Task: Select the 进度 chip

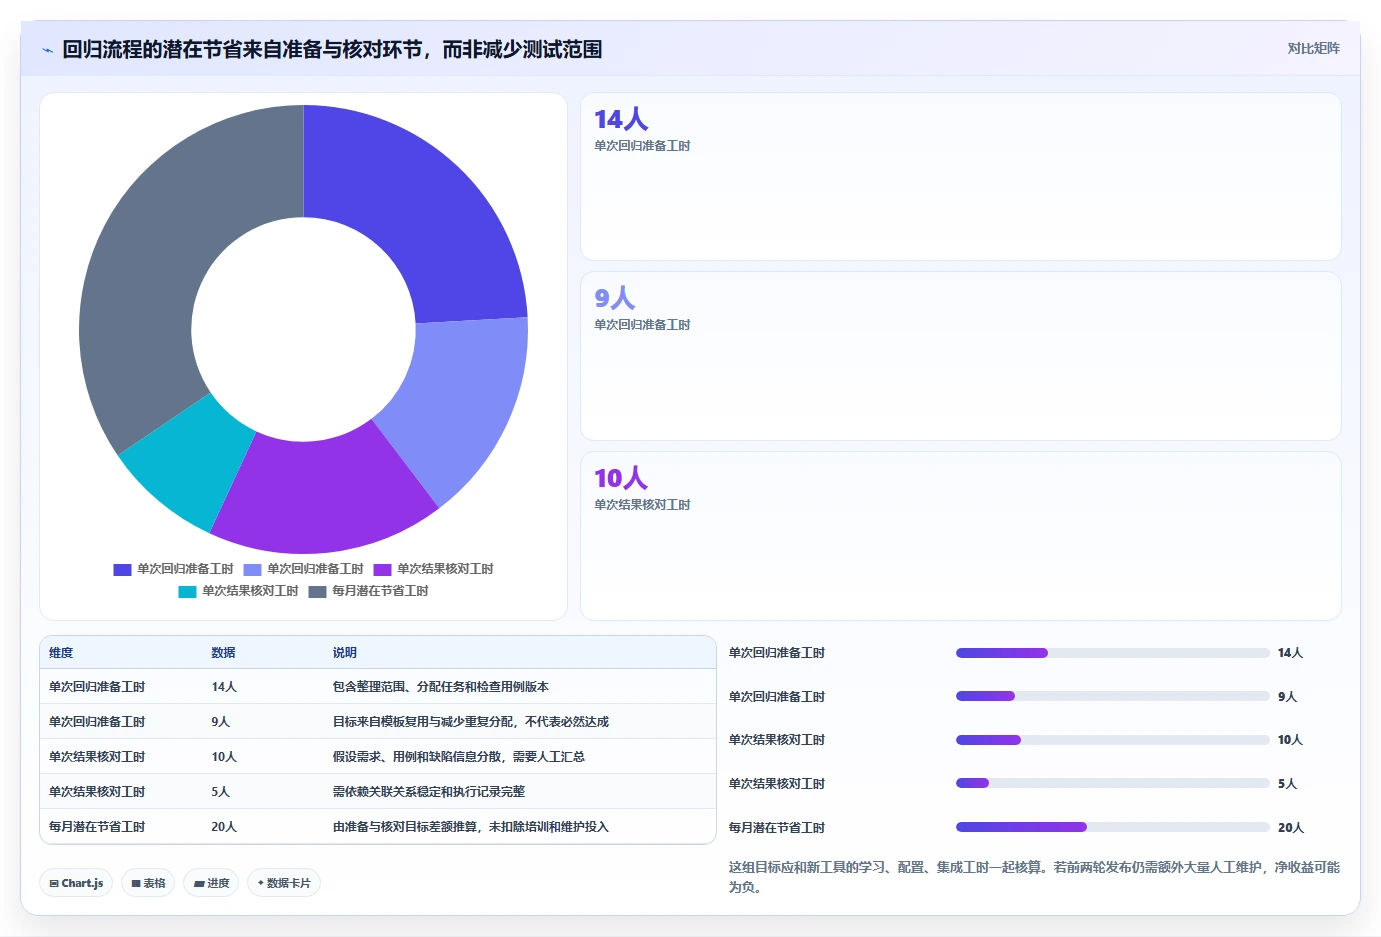Action: 211,883
